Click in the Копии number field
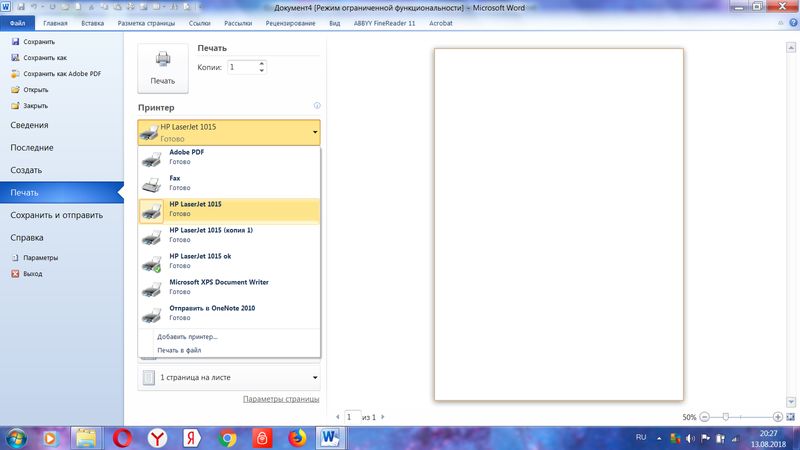 pyautogui.click(x=241, y=67)
